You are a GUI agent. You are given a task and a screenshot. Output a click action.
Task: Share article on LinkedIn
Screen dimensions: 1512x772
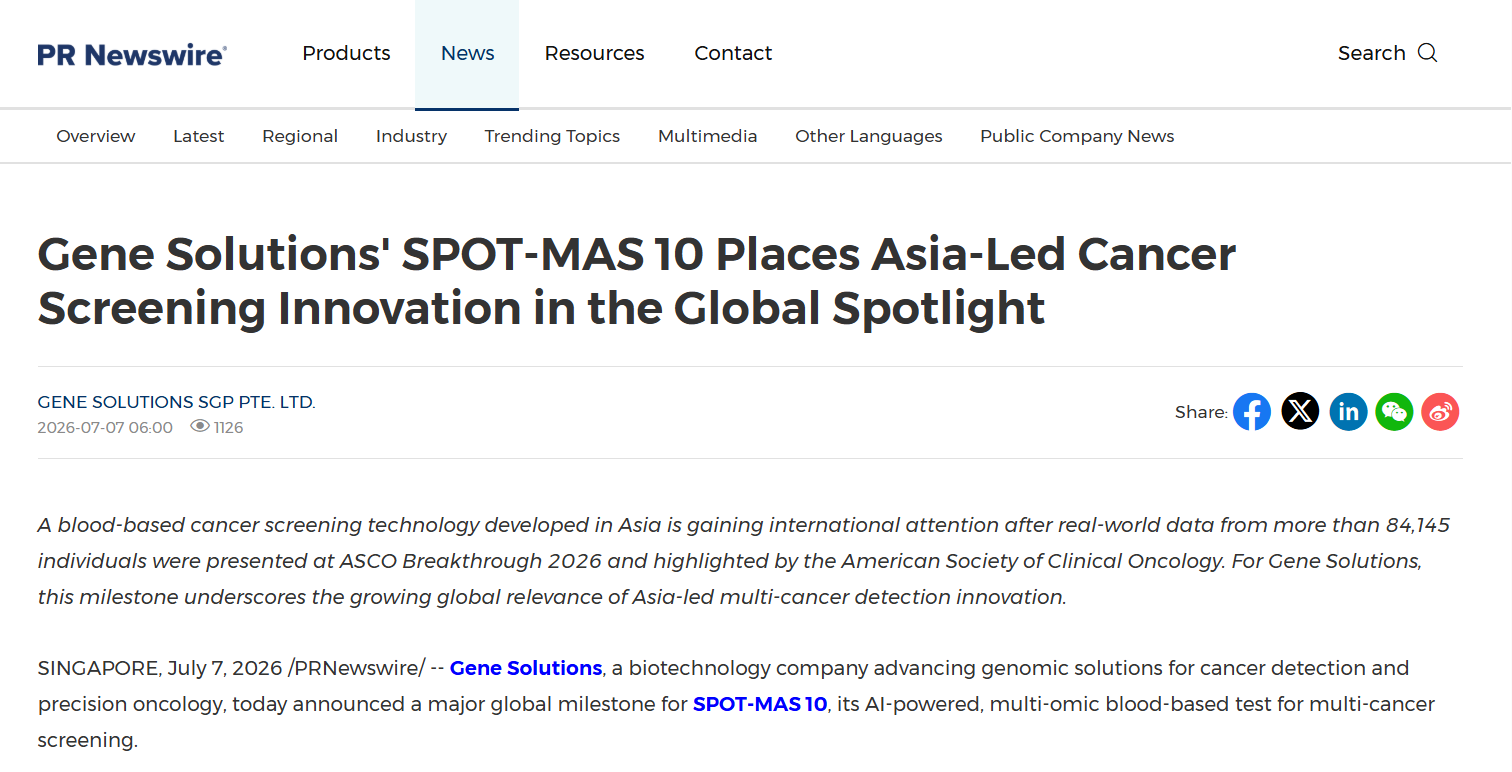[x=1348, y=412]
